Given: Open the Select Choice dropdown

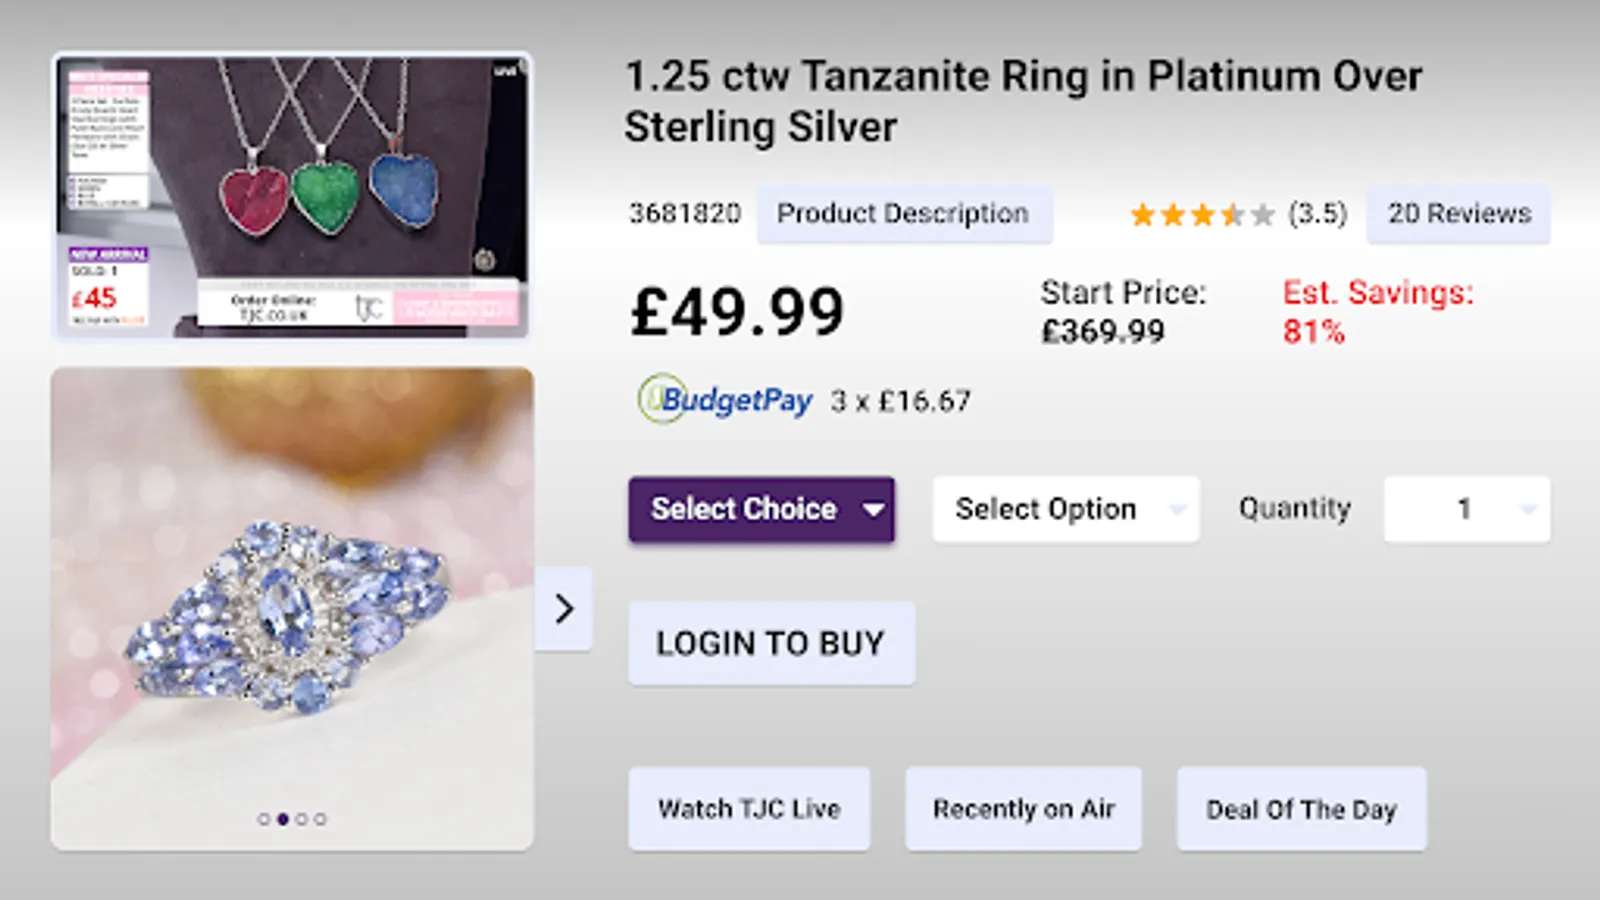Looking at the screenshot, I should point(761,509).
